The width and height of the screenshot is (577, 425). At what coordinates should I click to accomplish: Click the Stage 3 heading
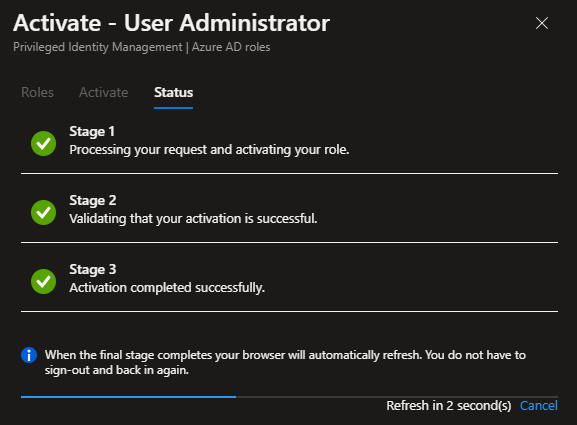93,269
